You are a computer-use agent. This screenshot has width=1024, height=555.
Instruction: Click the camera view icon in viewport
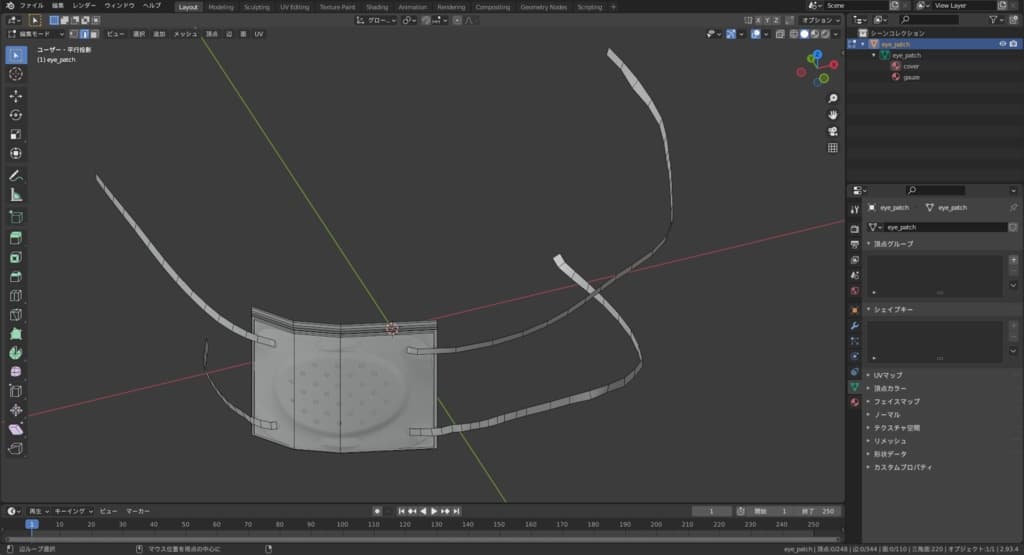point(832,131)
